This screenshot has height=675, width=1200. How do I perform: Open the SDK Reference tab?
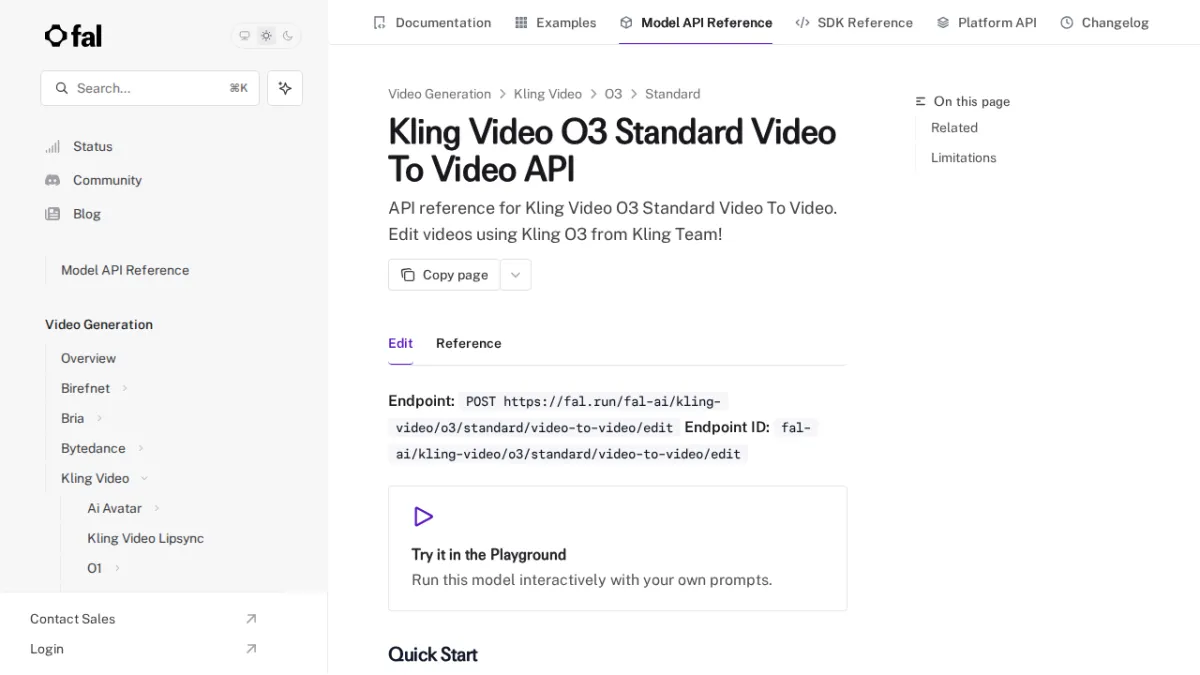pyautogui.click(x=854, y=22)
